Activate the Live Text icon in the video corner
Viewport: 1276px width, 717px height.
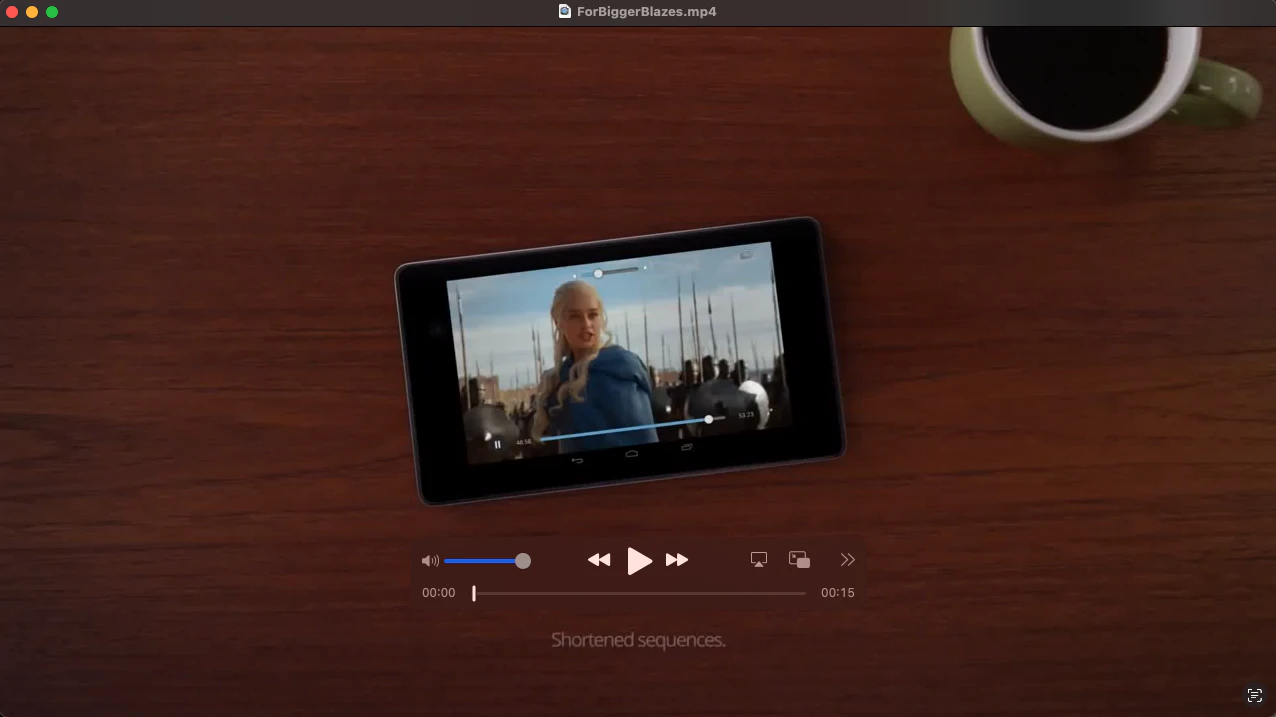tap(1254, 696)
